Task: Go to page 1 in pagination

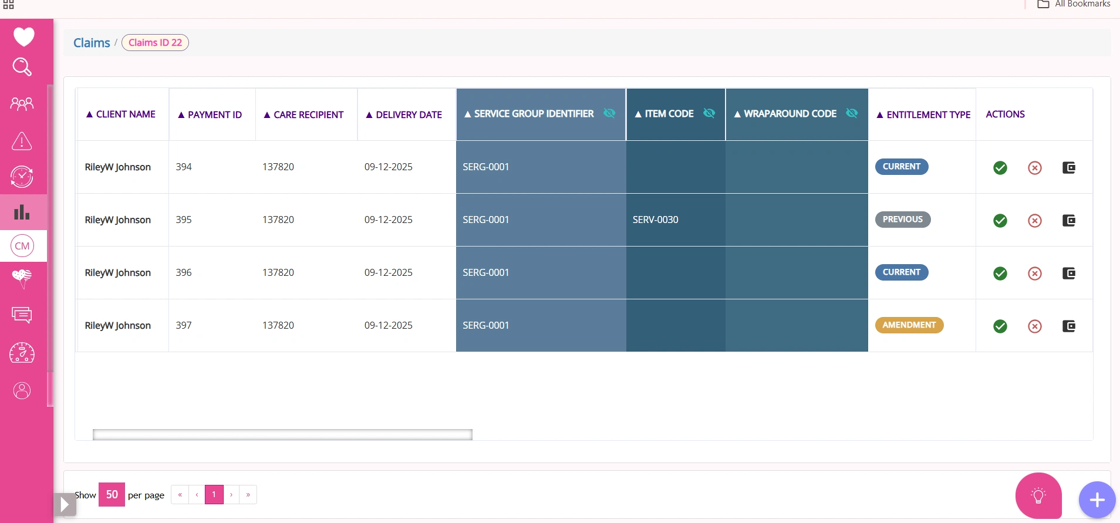Action: 214,494
